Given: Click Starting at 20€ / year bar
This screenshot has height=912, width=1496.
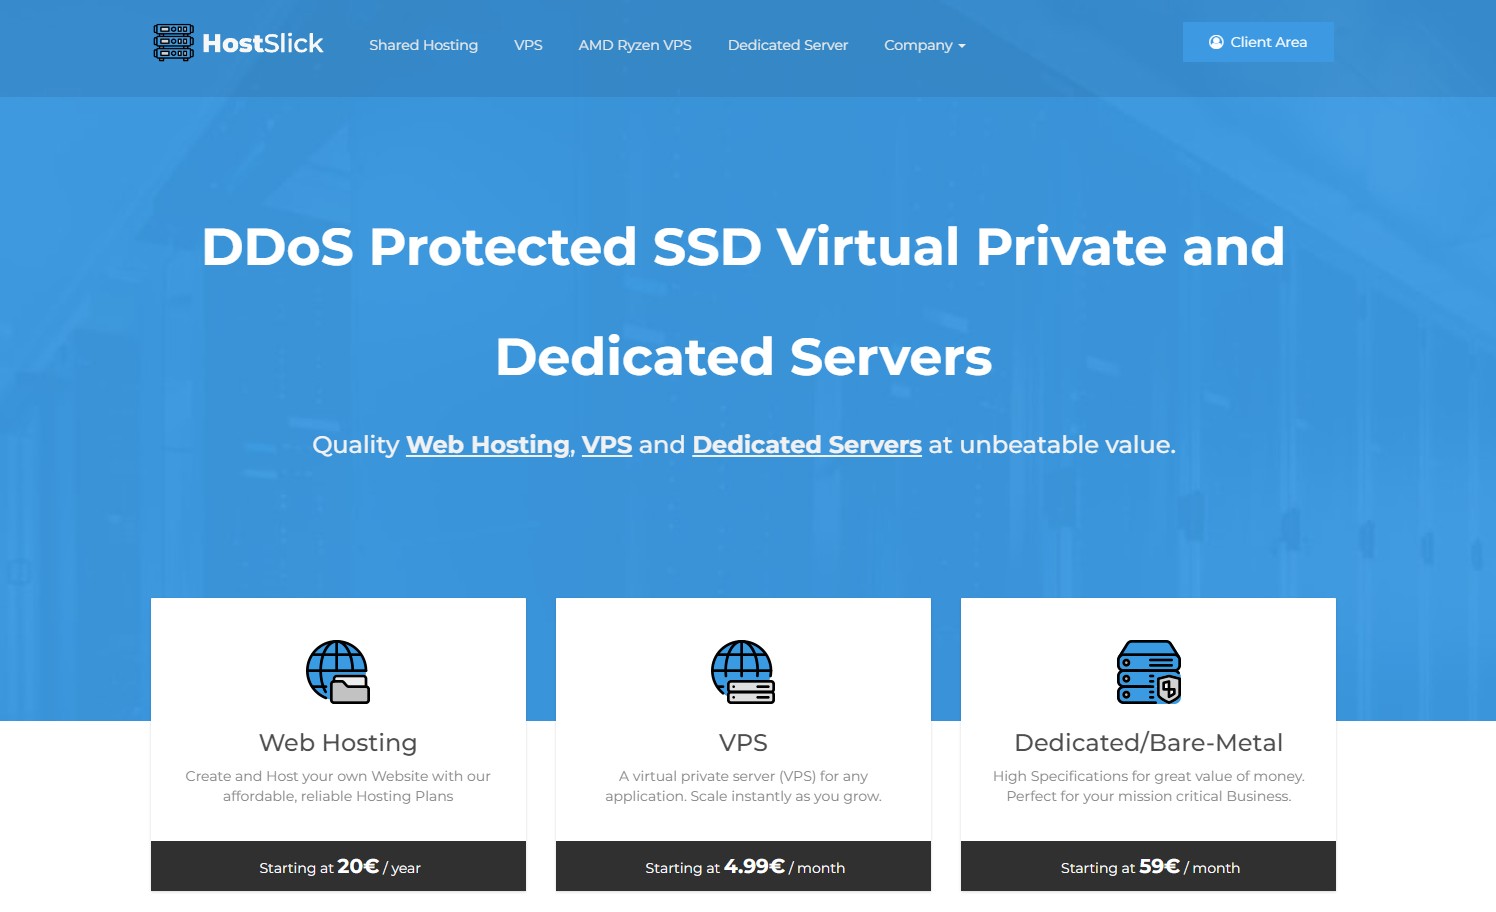Looking at the screenshot, I should click(x=338, y=866).
